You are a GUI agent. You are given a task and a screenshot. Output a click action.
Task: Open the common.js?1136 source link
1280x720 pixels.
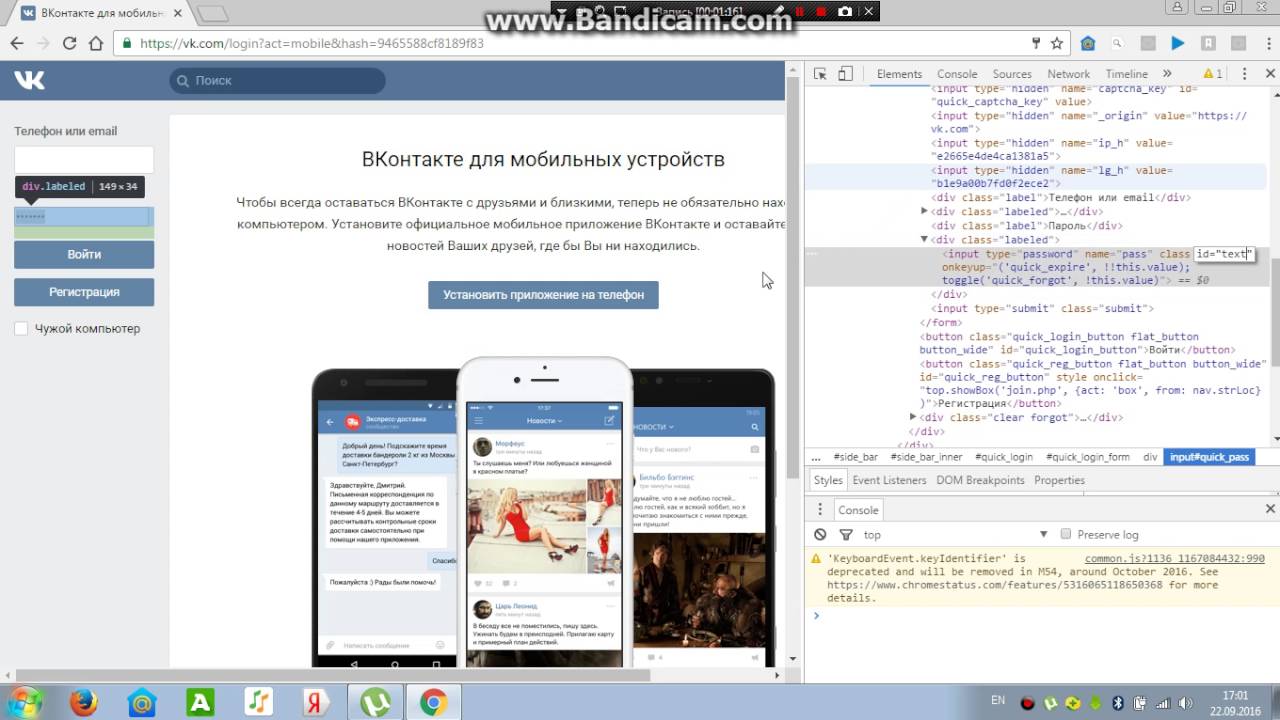pyautogui.click(x=1174, y=559)
